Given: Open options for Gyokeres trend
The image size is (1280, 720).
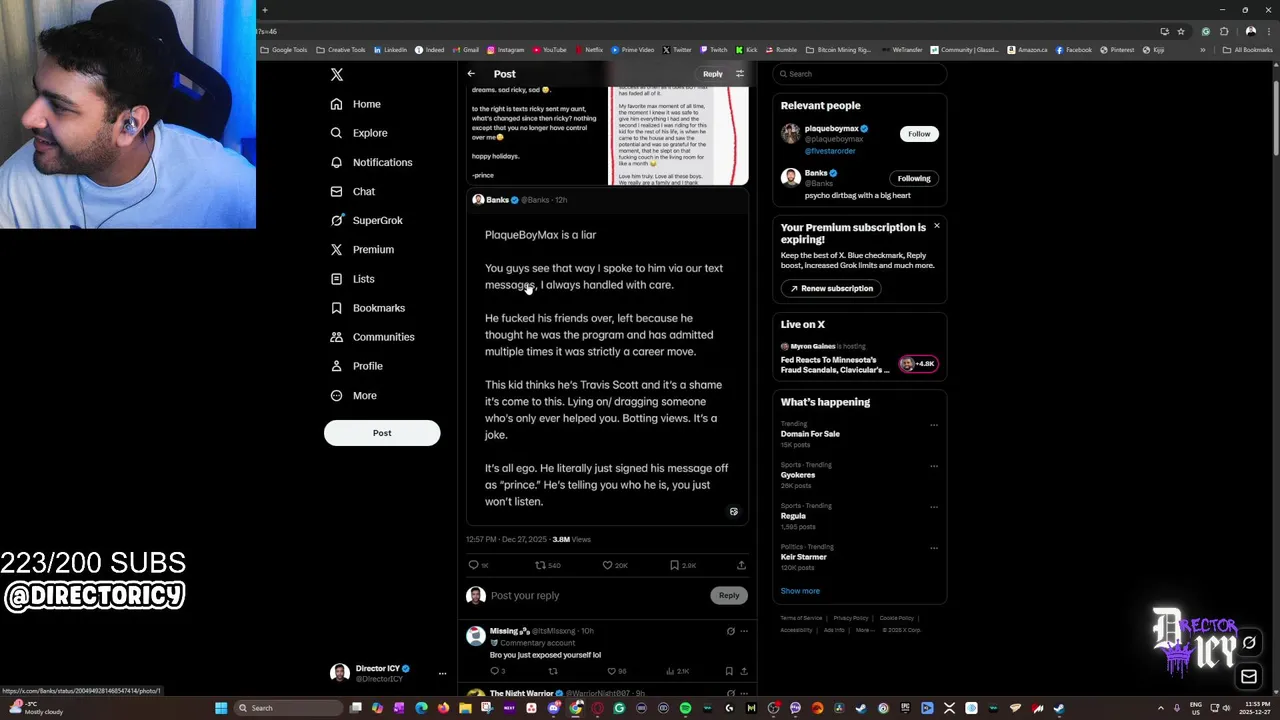Looking at the screenshot, I should (934, 466).
